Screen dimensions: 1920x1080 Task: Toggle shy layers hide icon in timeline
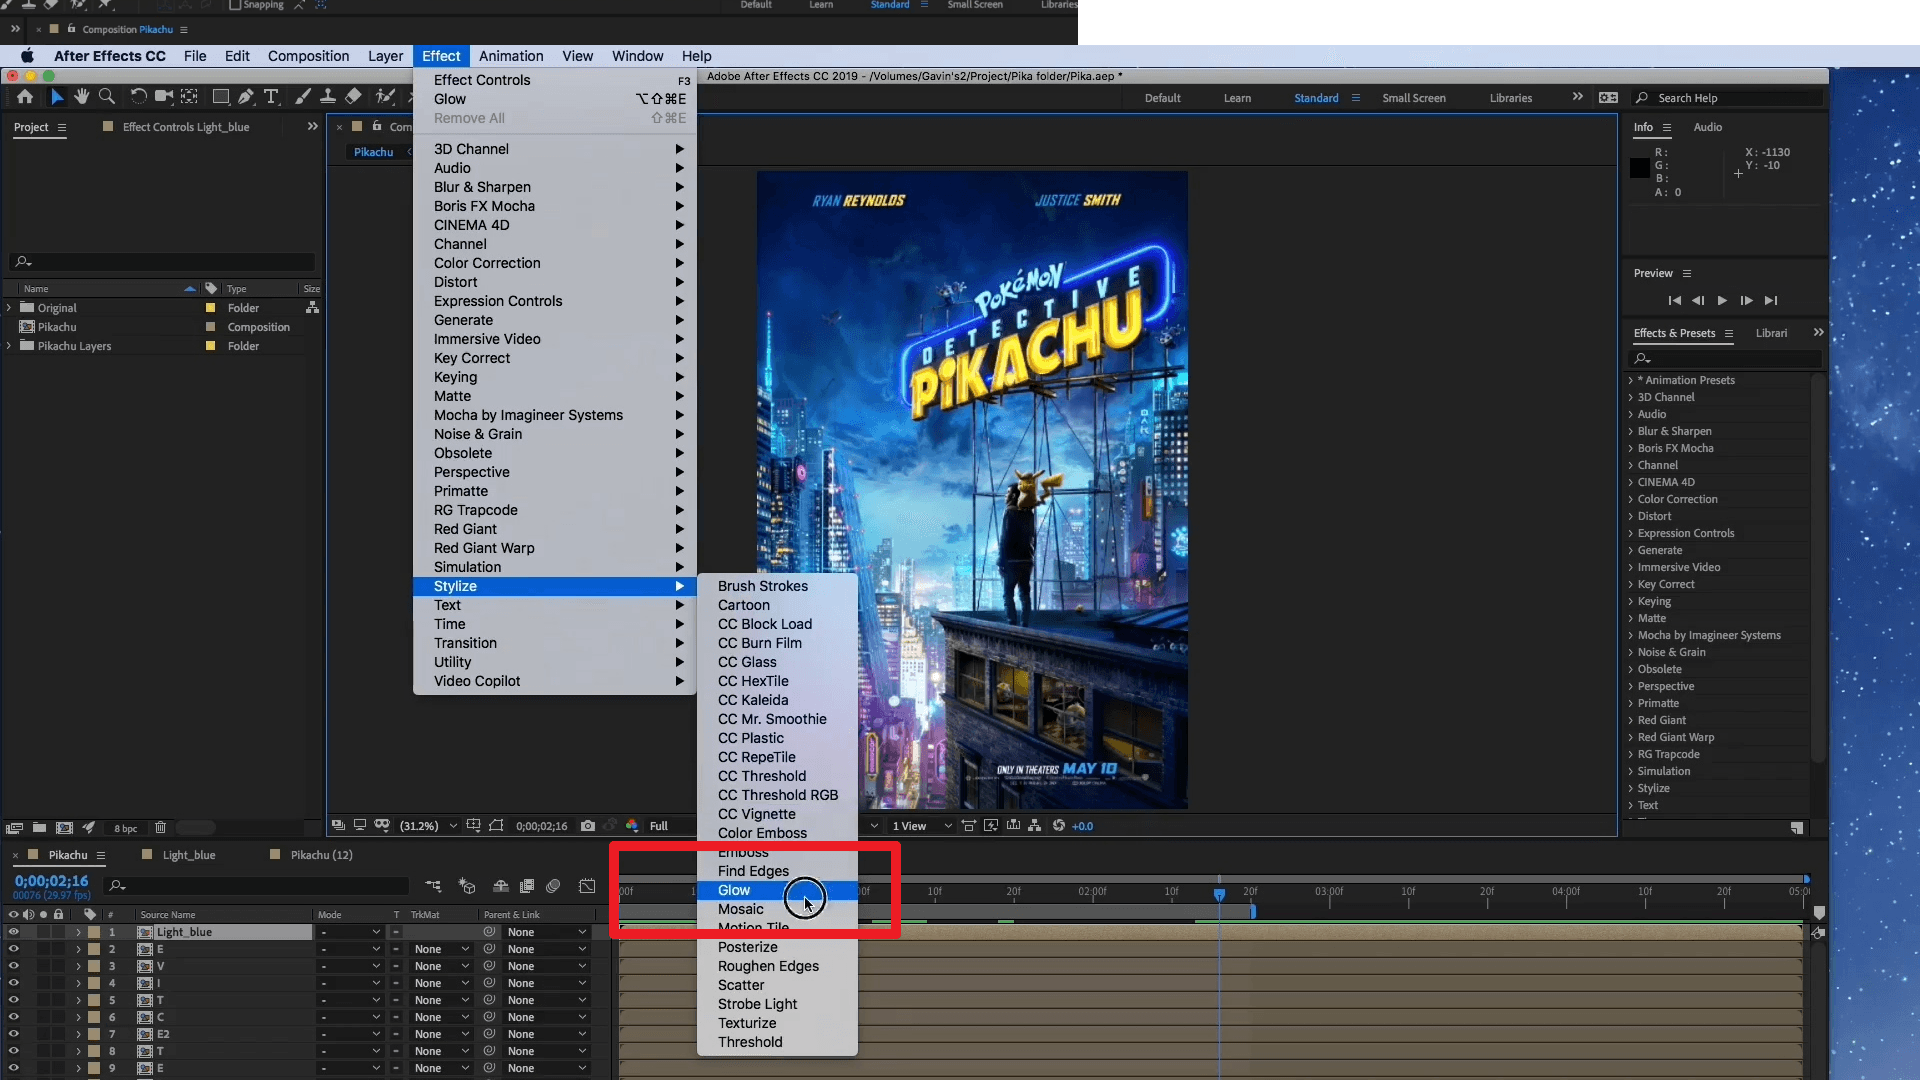point(501,886)
